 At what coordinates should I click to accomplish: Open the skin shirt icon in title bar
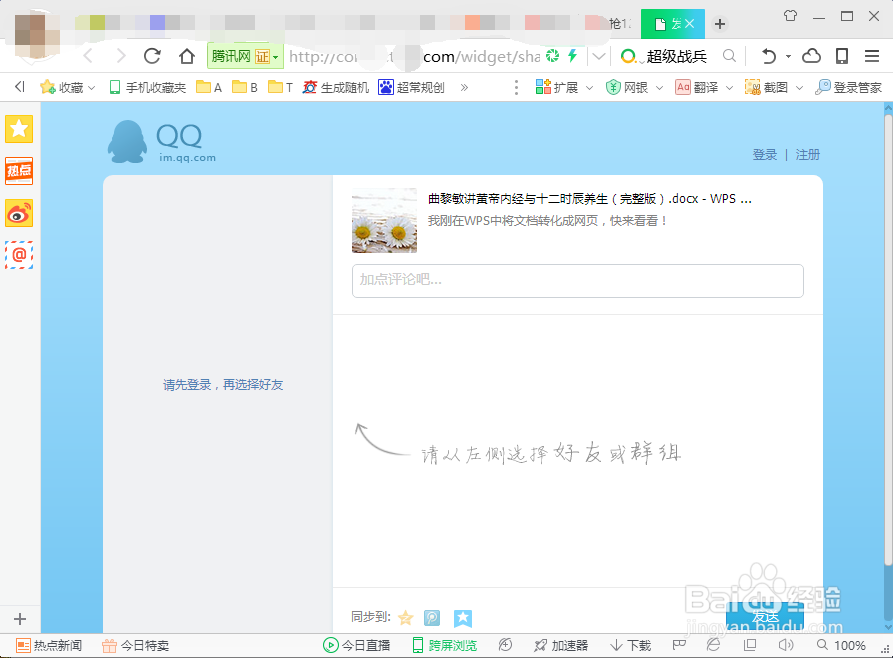click(790, 16)
